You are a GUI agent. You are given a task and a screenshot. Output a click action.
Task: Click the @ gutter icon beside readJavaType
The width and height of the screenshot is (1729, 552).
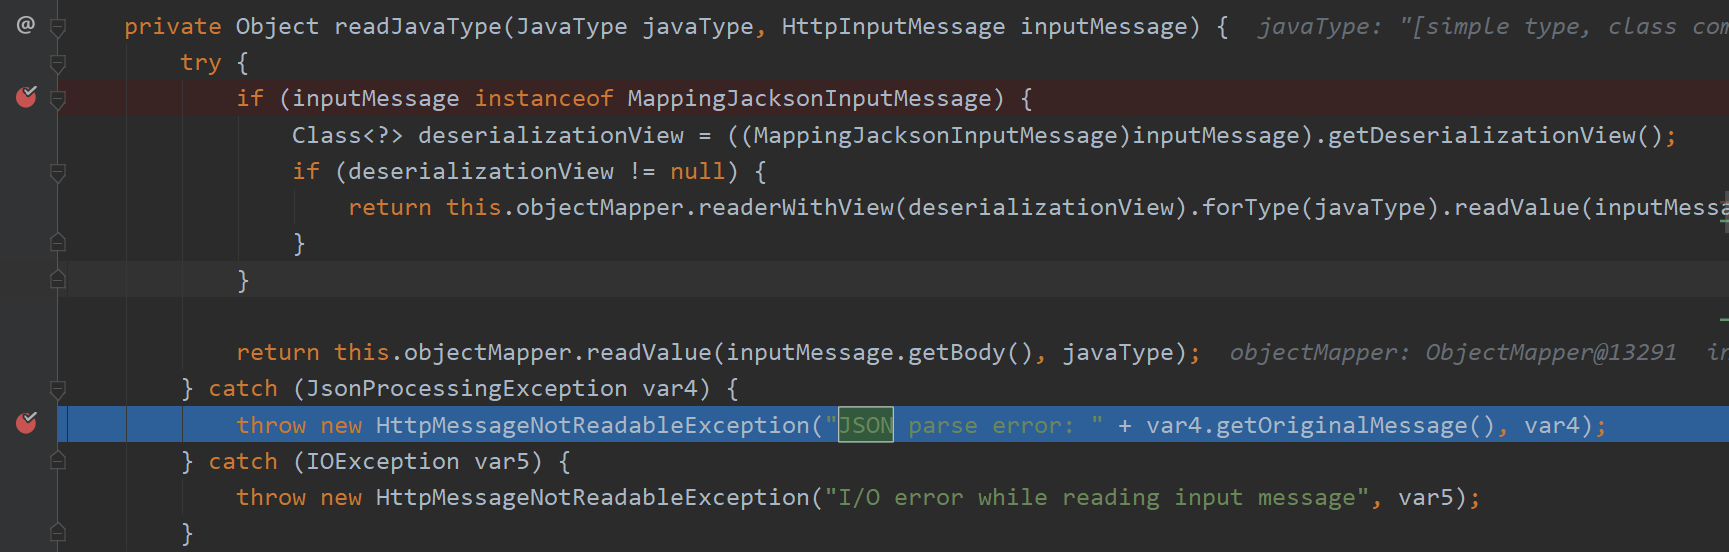(x=26, y=25)
